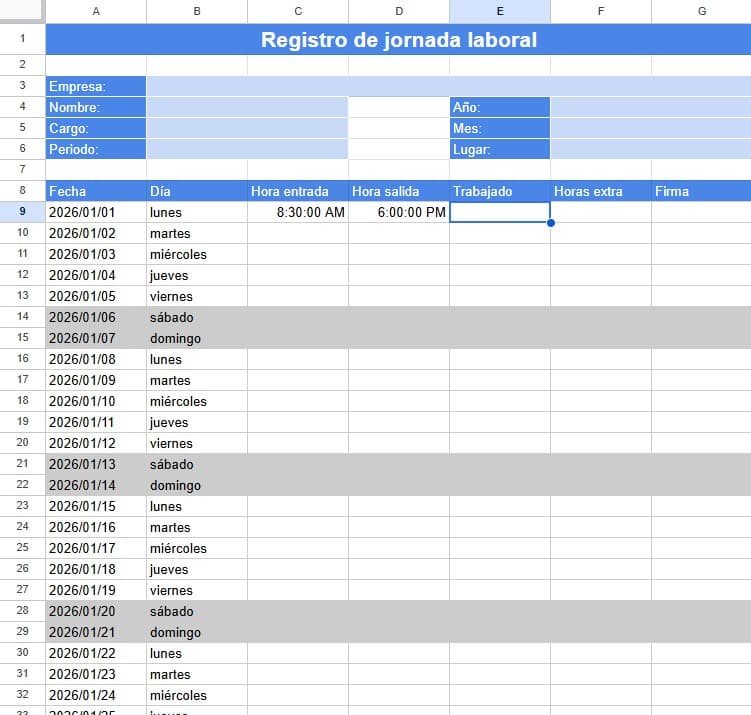Image resolution: width=751 pixels, height=715 pixels.
Task: Select the 'Empresa:' label cell
Action: pyautogui.click(x=96, y=86)
